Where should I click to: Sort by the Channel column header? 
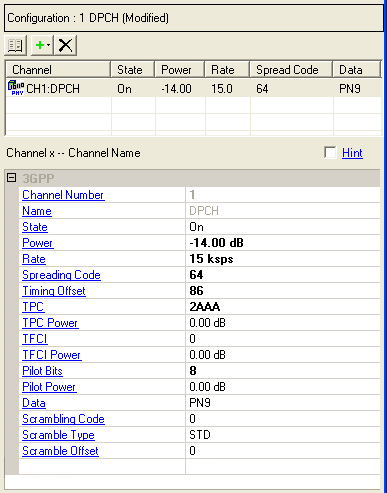pyautogui.click(x=58, y=70)
